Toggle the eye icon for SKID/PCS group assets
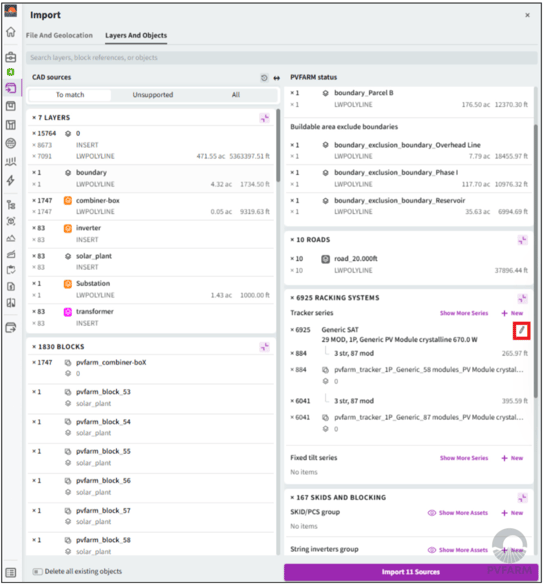The width and height of the screenshot is (544, 584). click(432, 513)
